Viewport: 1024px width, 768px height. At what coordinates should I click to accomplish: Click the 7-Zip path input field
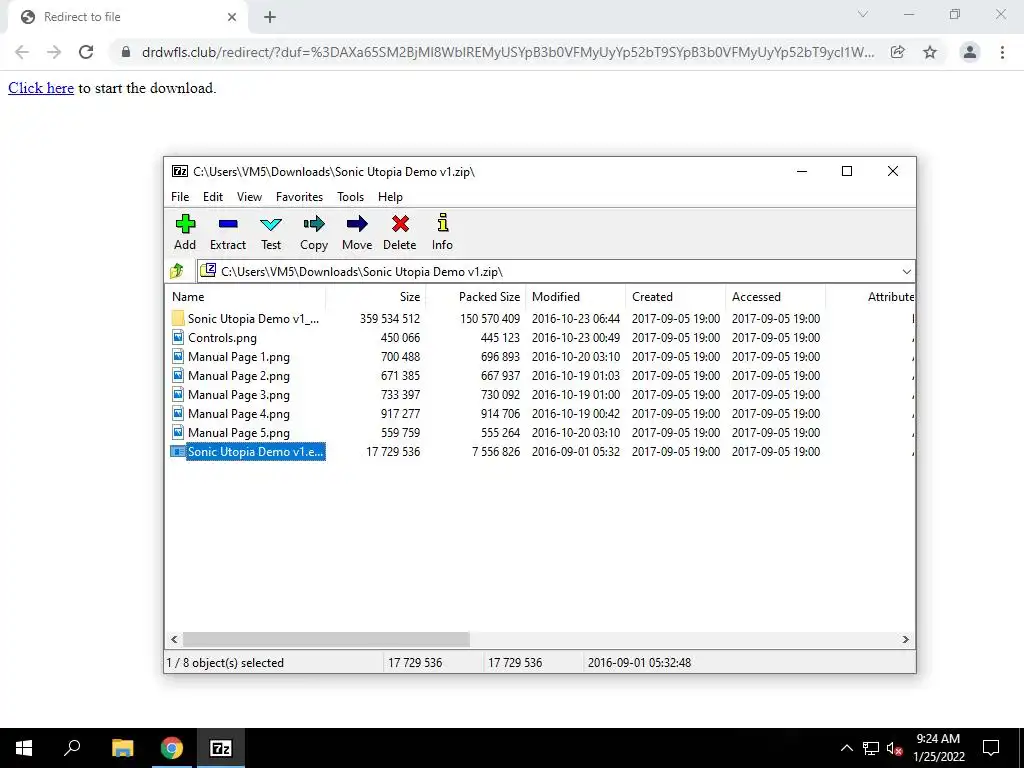tap(556, 271)
